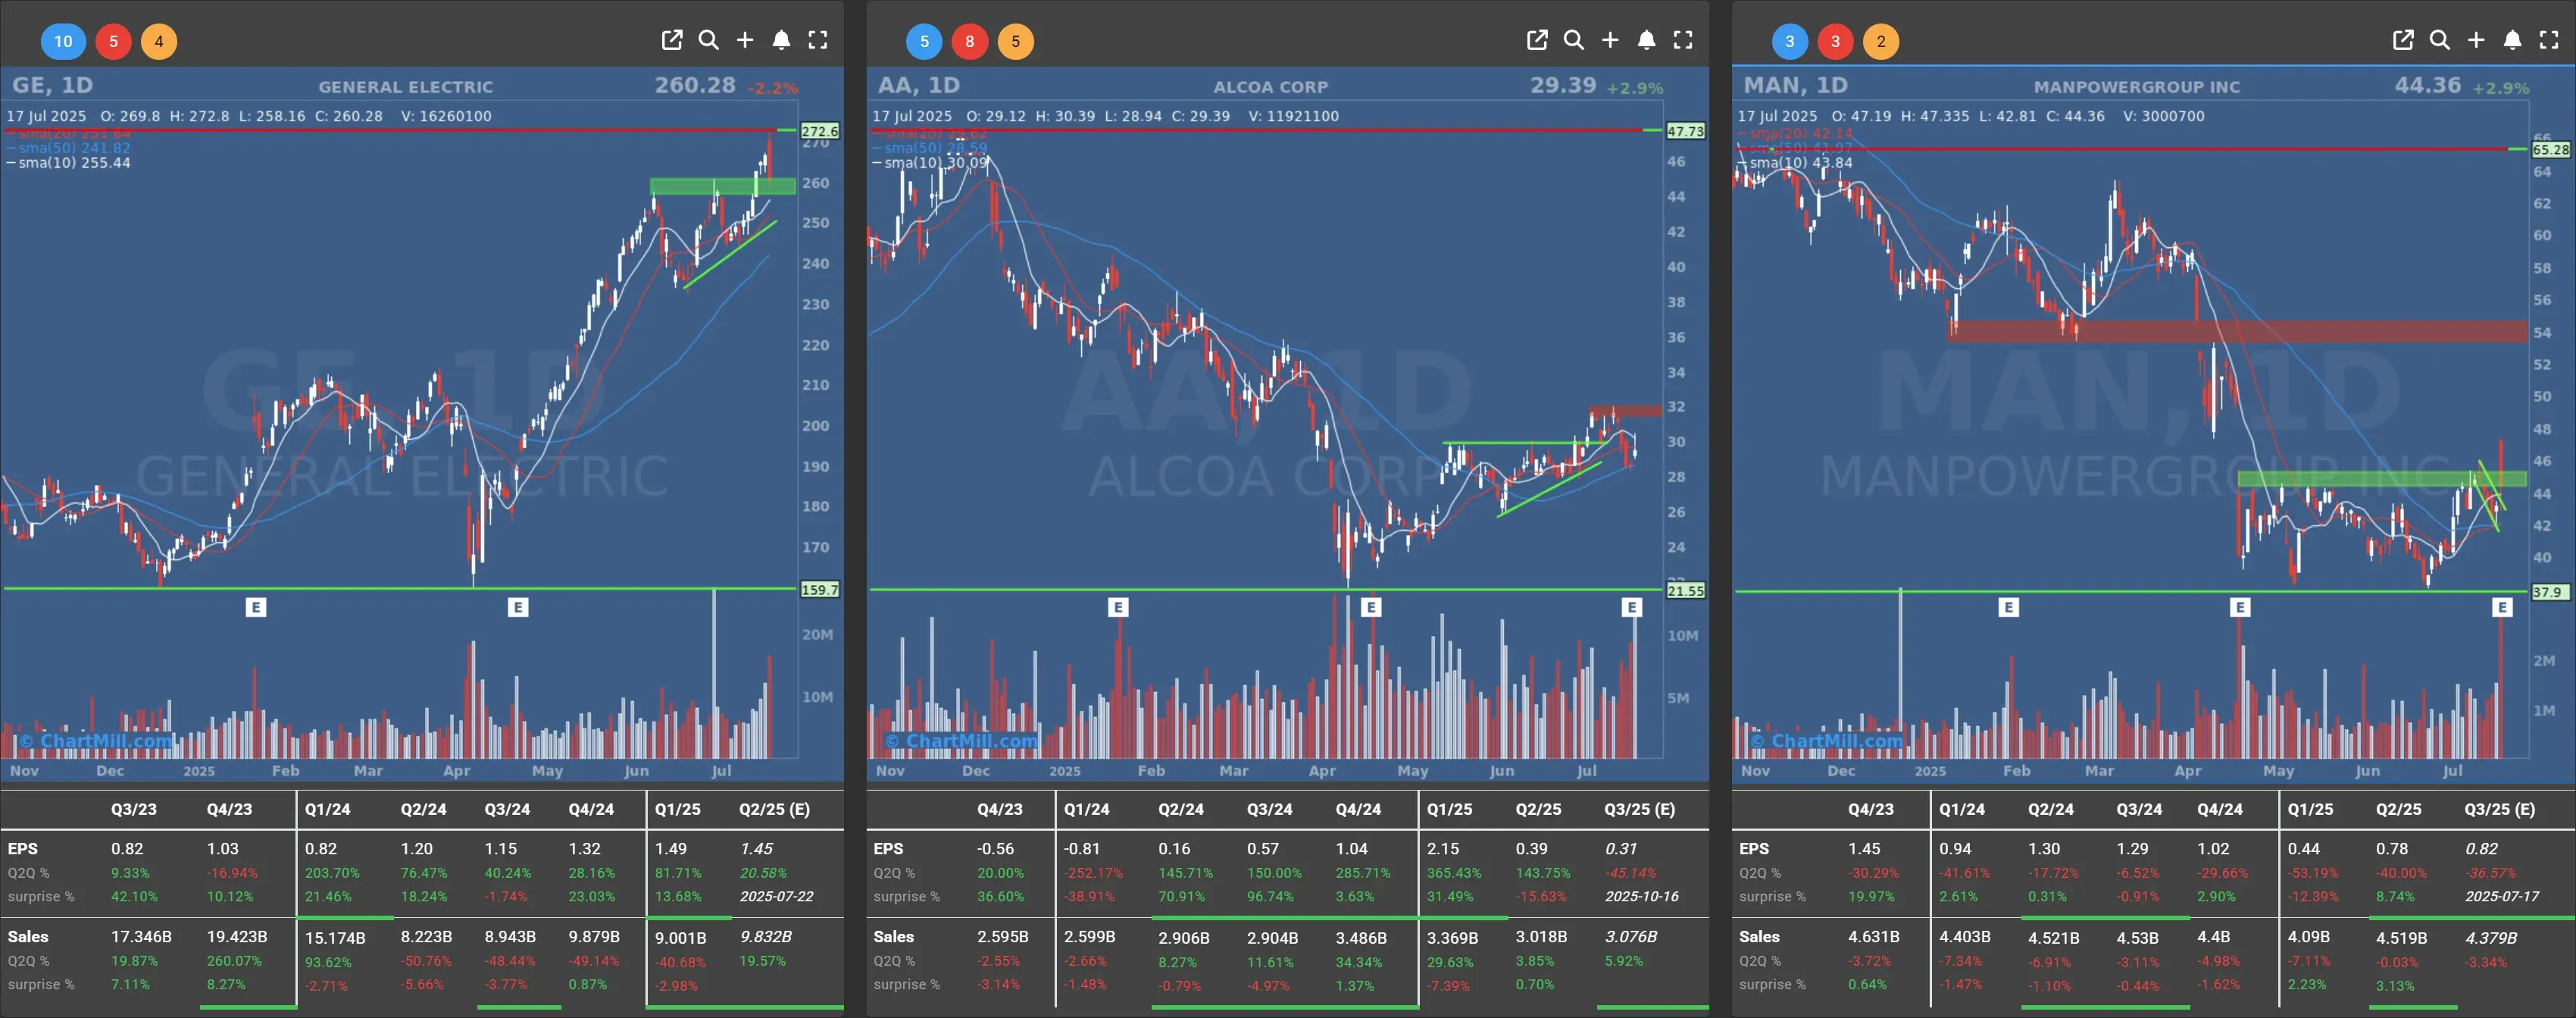
Task: Set alert bell on MAN chart
Action: click(x=2512, y=40)
